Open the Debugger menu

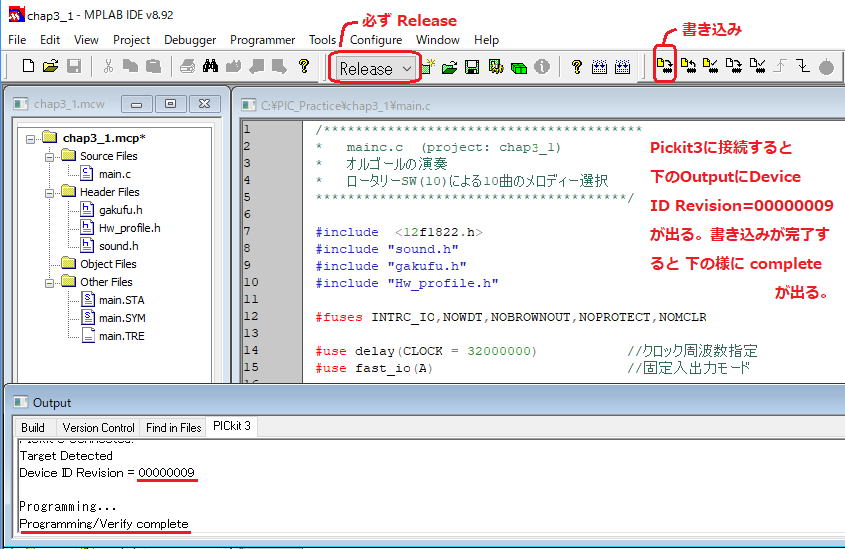point(190,40)
